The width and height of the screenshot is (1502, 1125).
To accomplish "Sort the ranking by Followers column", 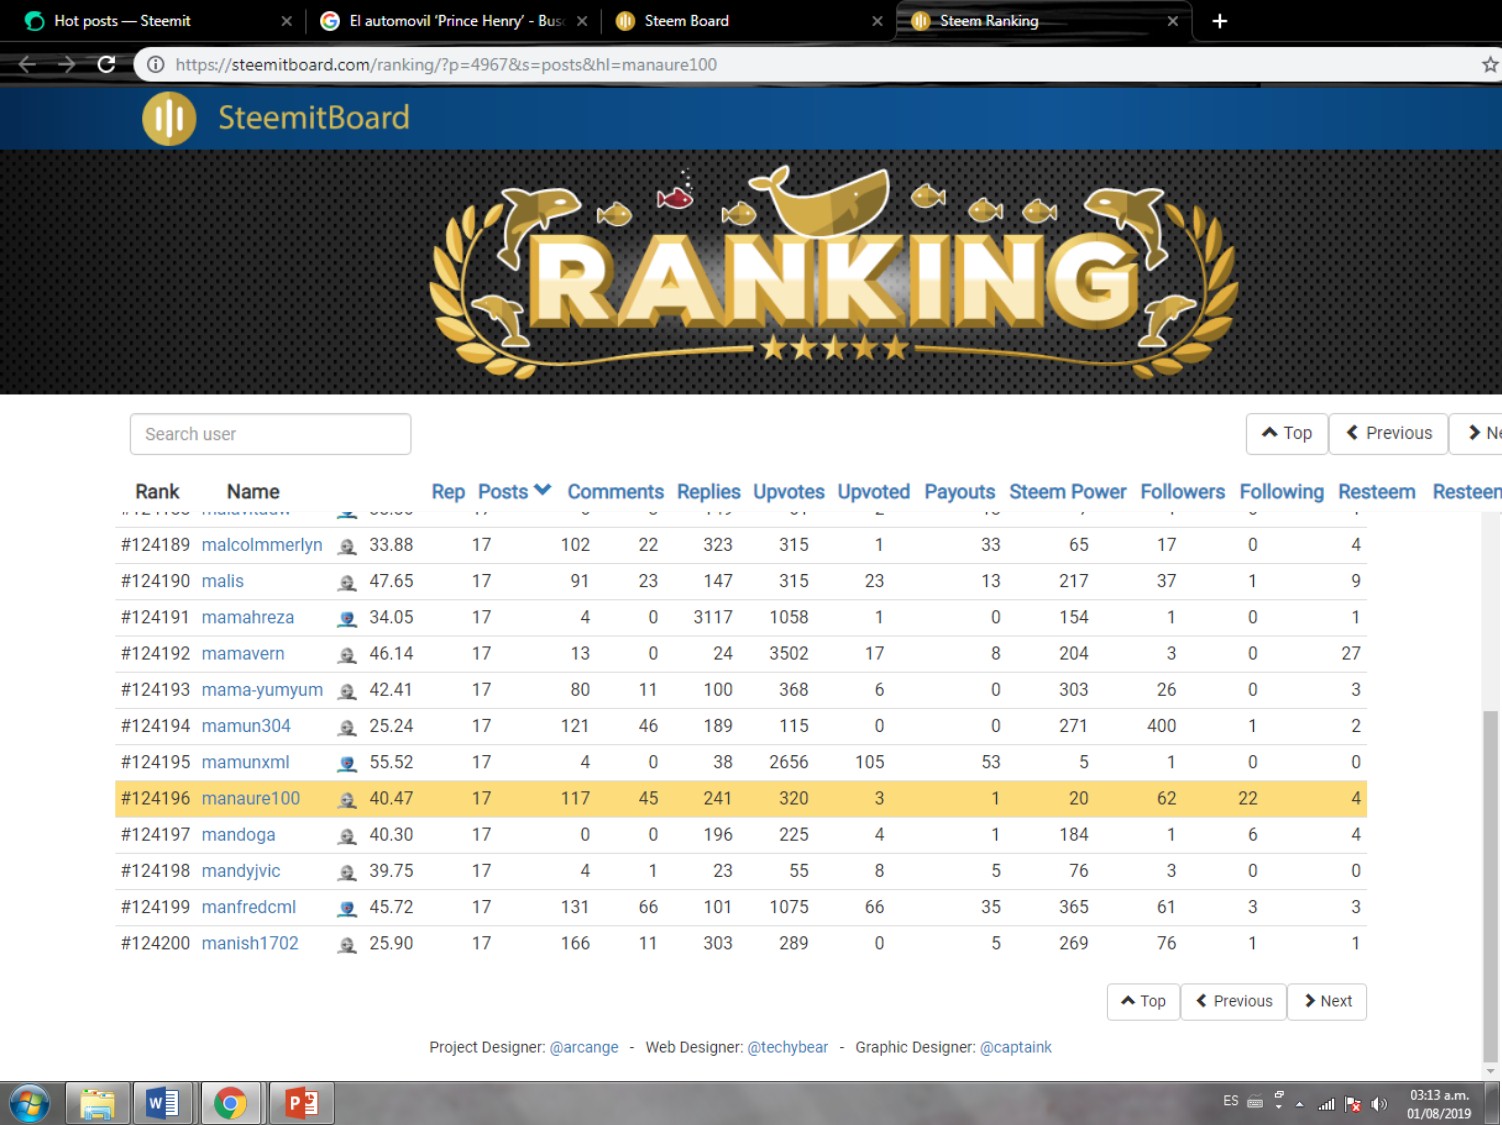I will pos(1183,492).
